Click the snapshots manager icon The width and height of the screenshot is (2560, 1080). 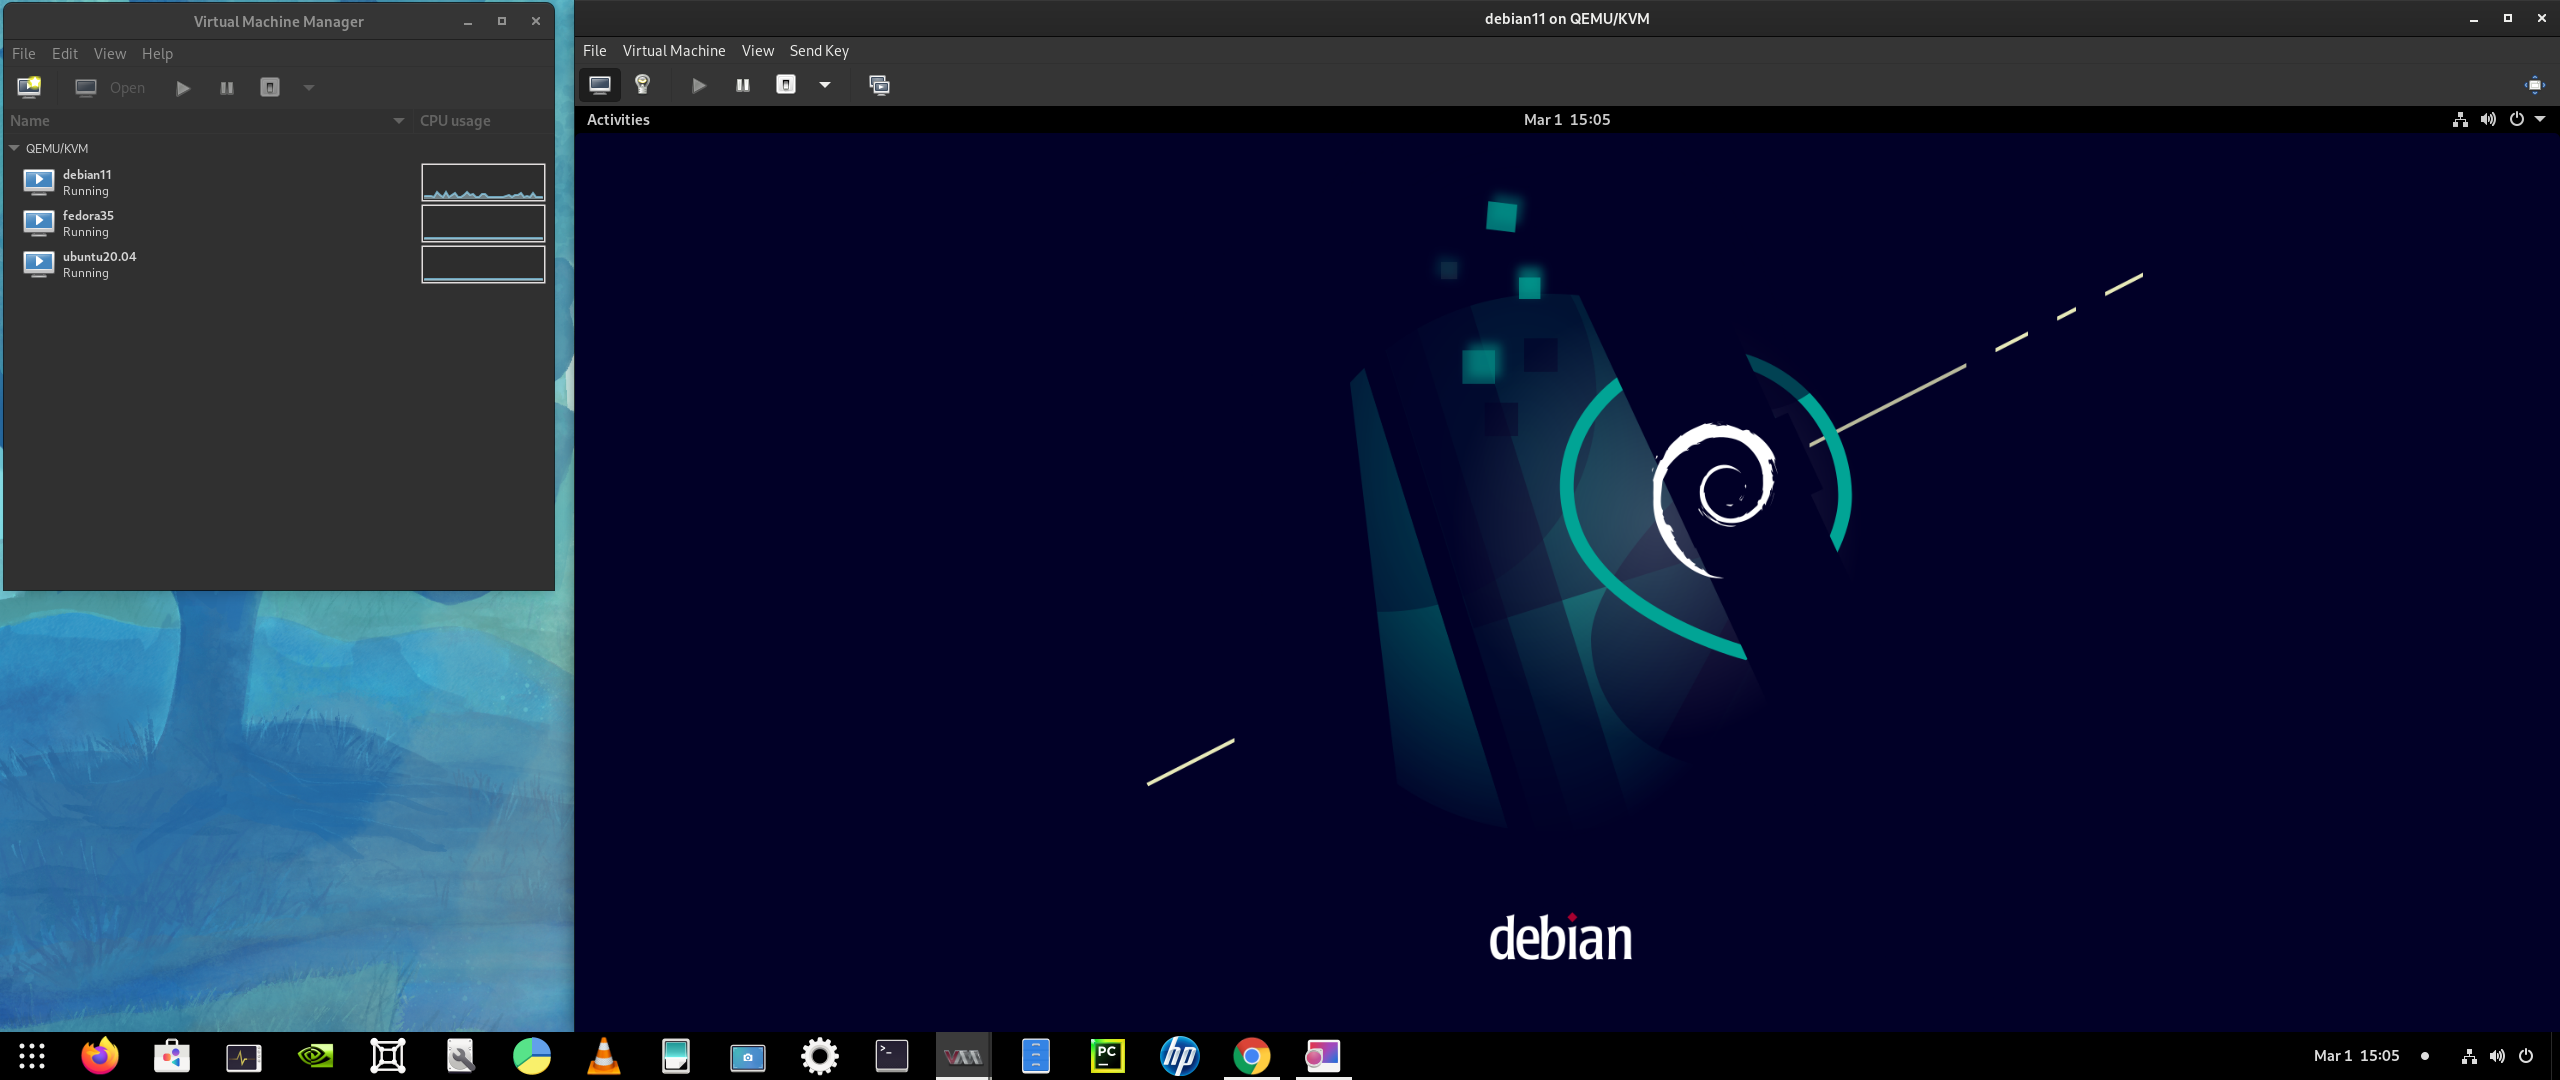click(879, 85)
